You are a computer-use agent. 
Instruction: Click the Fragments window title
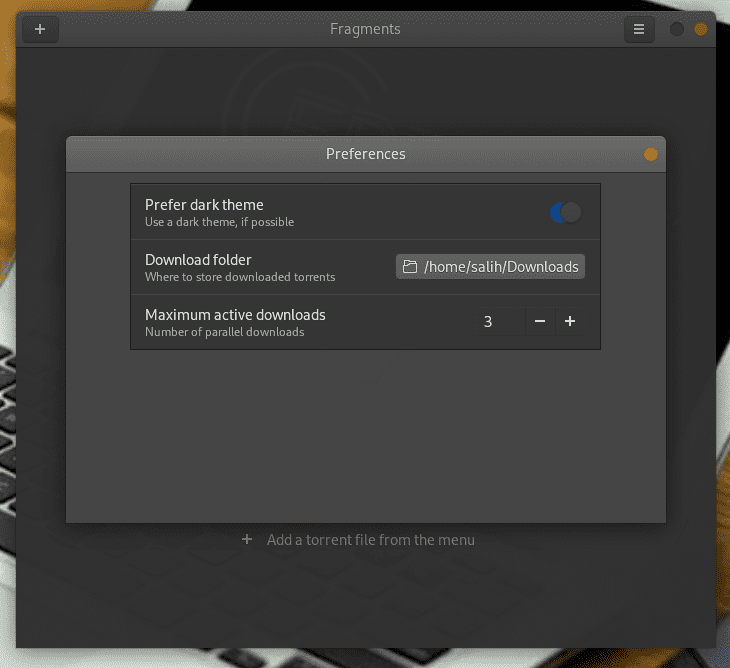click(365, 30)
